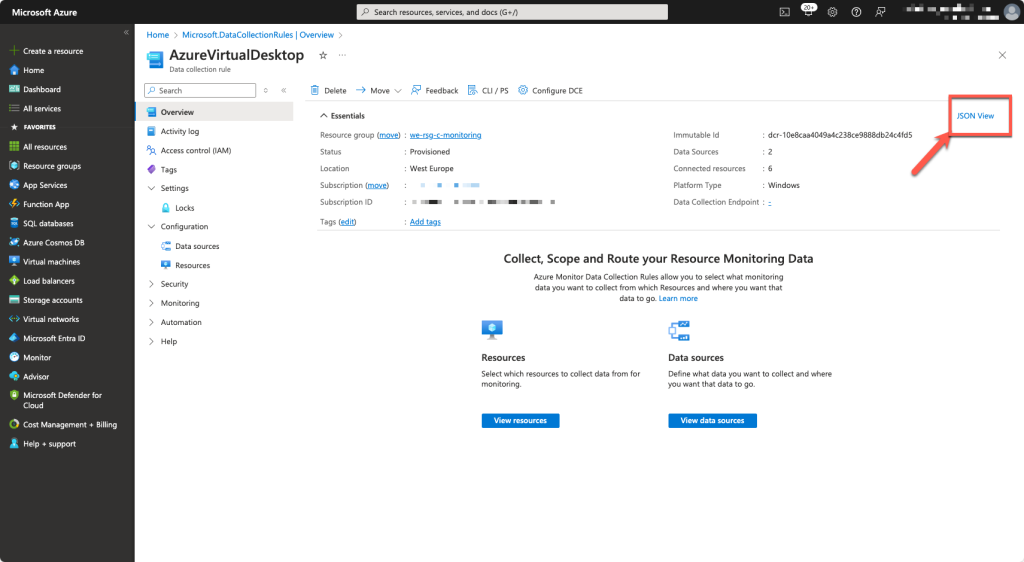Open Function App in sidebar
The height and width of the screenshot is (562, 1024).
click(46, 204)
